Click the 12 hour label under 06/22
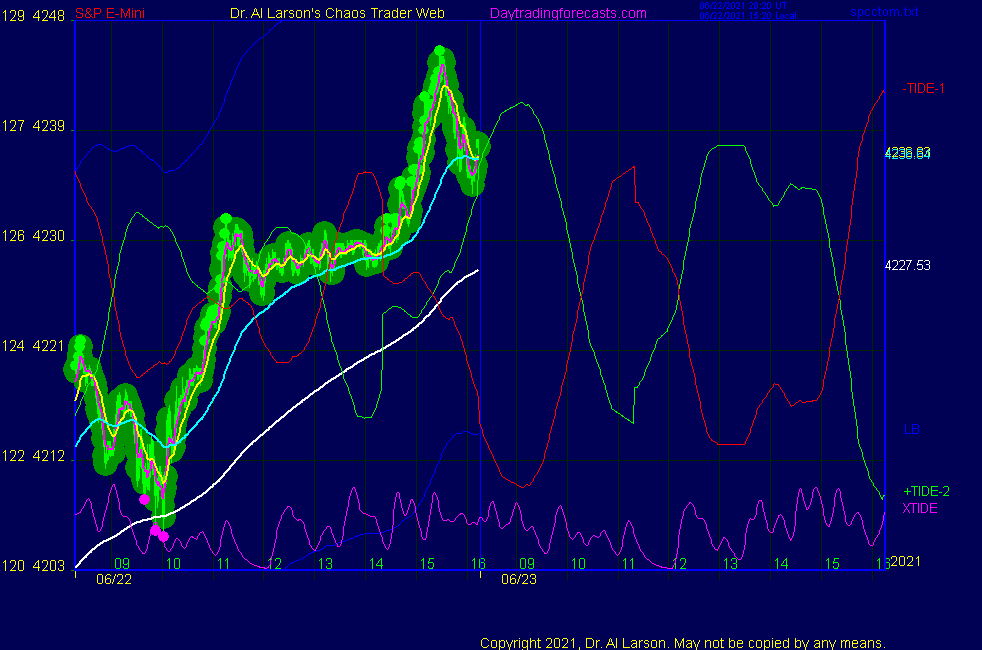The width and height of the screenshot is (982, 650). click(x=274, y=564)
